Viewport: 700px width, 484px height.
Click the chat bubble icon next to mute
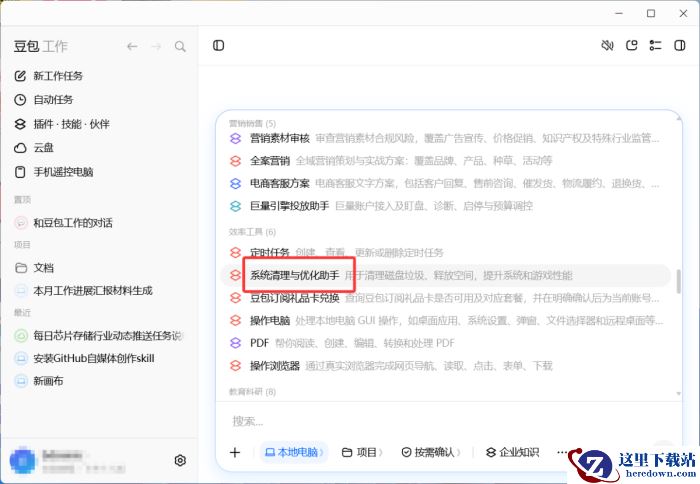tap(631, 46)
